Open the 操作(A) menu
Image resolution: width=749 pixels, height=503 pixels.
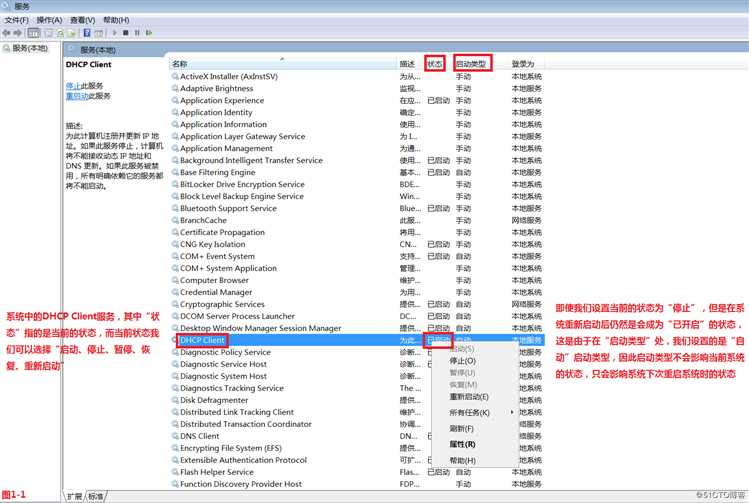pyautogui.click(x=49, y=20)
